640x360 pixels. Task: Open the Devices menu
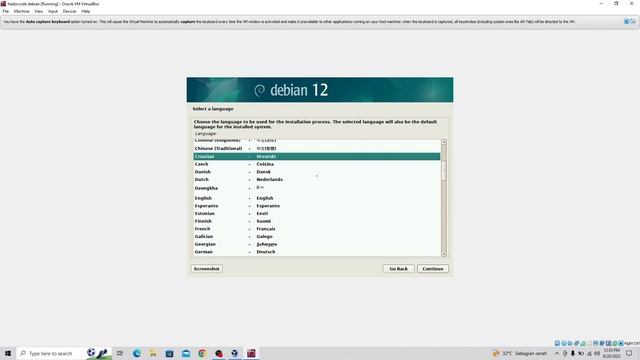click(69, 11)
